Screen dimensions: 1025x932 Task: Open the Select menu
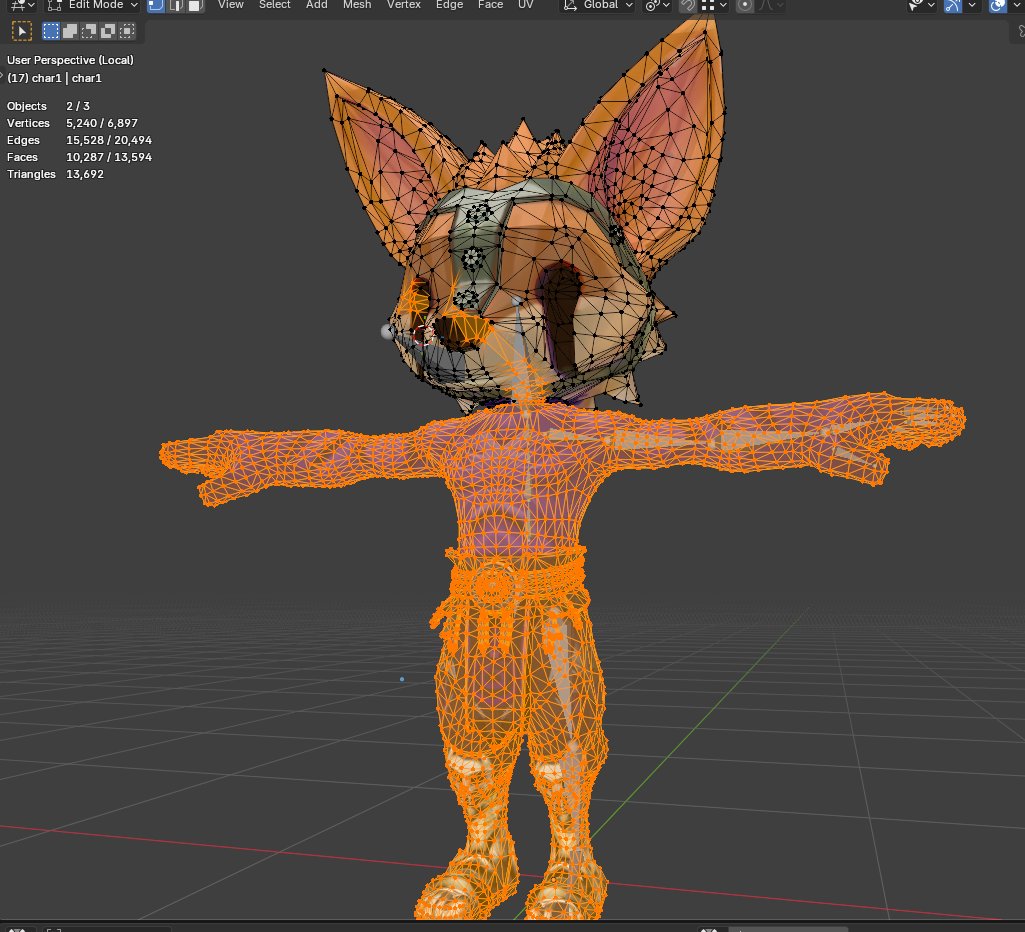pos(275,5)
